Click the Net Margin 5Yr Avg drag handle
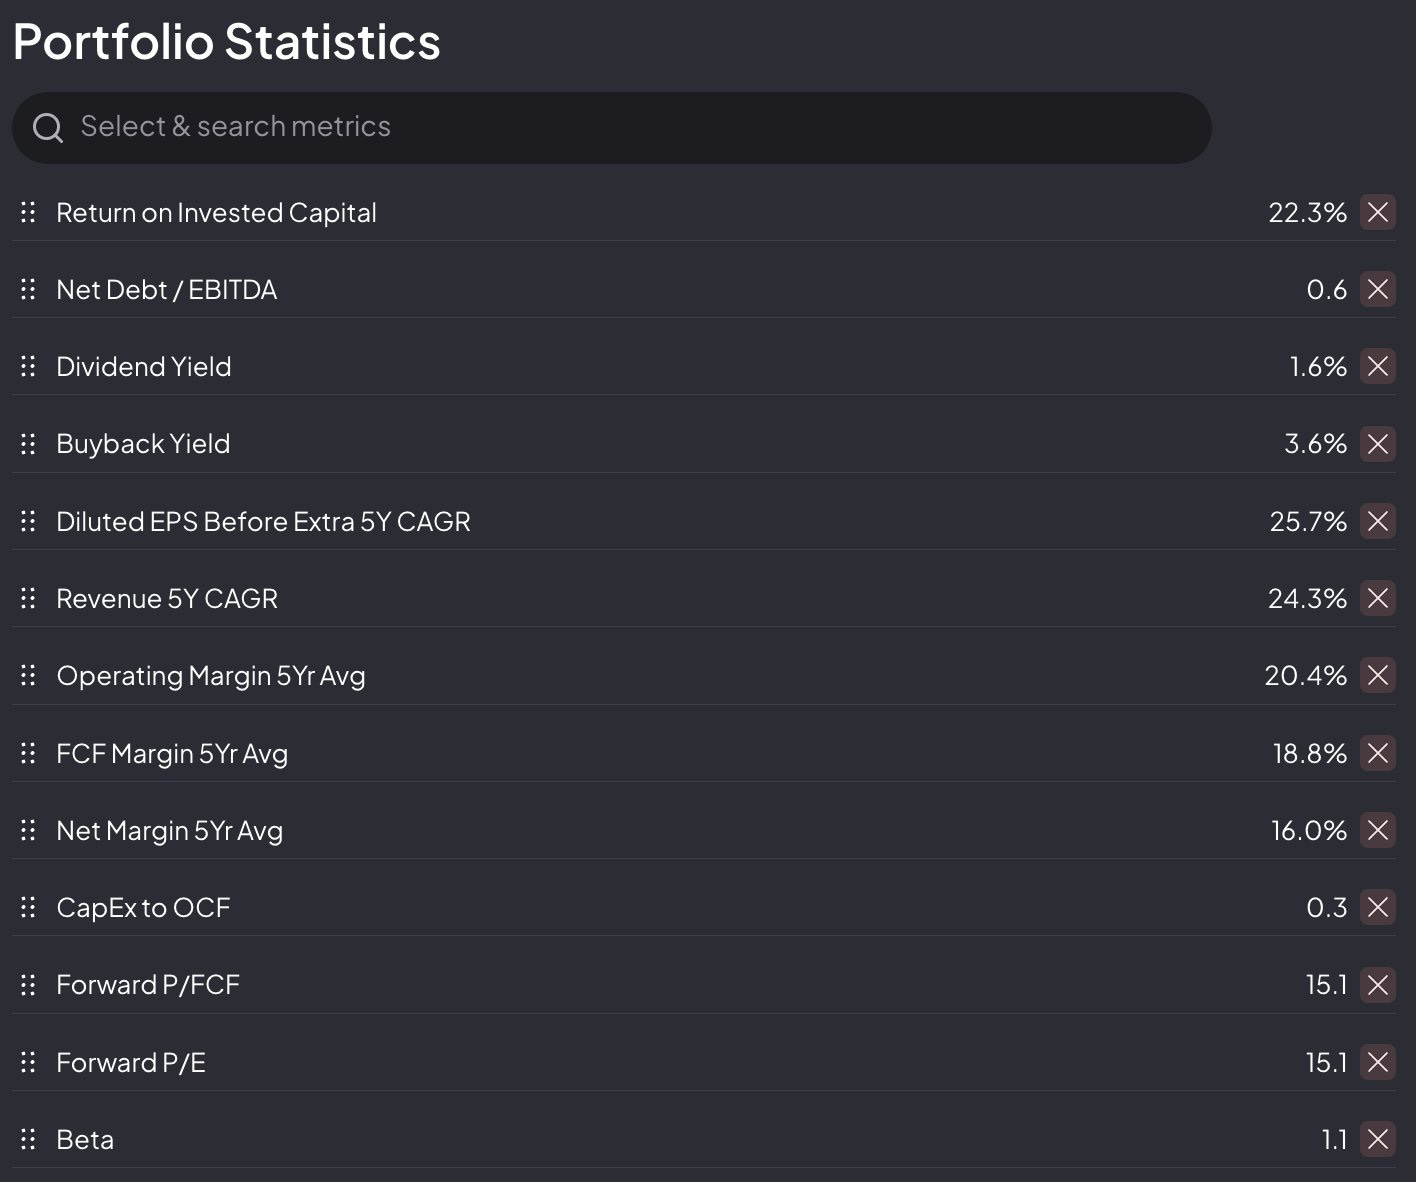Image resolution: width=1416 pixels, height=1182 pixels. pos(28,830)
